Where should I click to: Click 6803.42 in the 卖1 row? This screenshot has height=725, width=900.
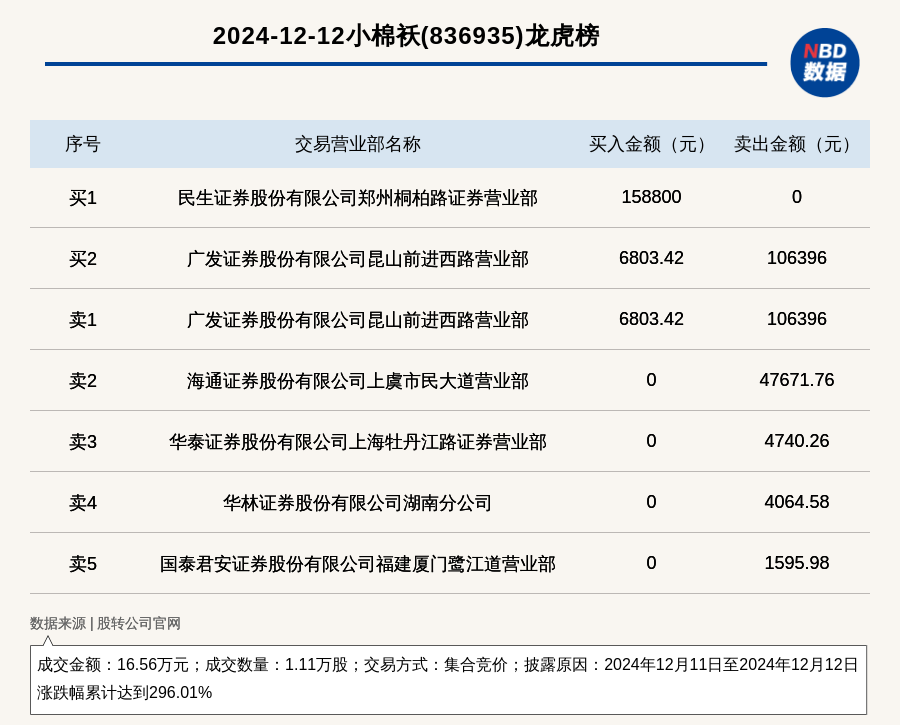tap(651, 319)
